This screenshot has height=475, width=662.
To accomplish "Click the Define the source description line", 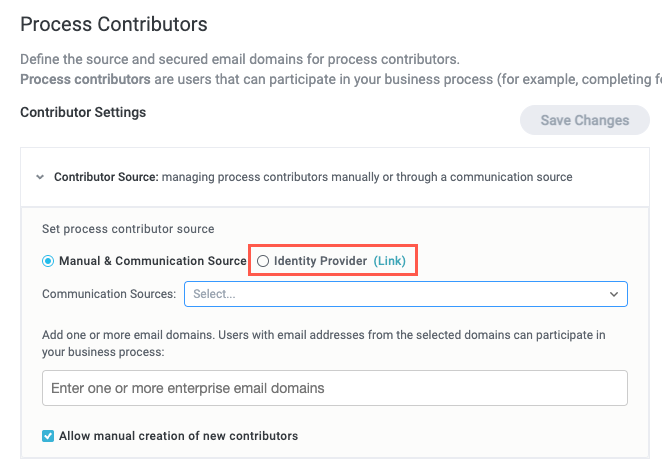I will (240, 60).
